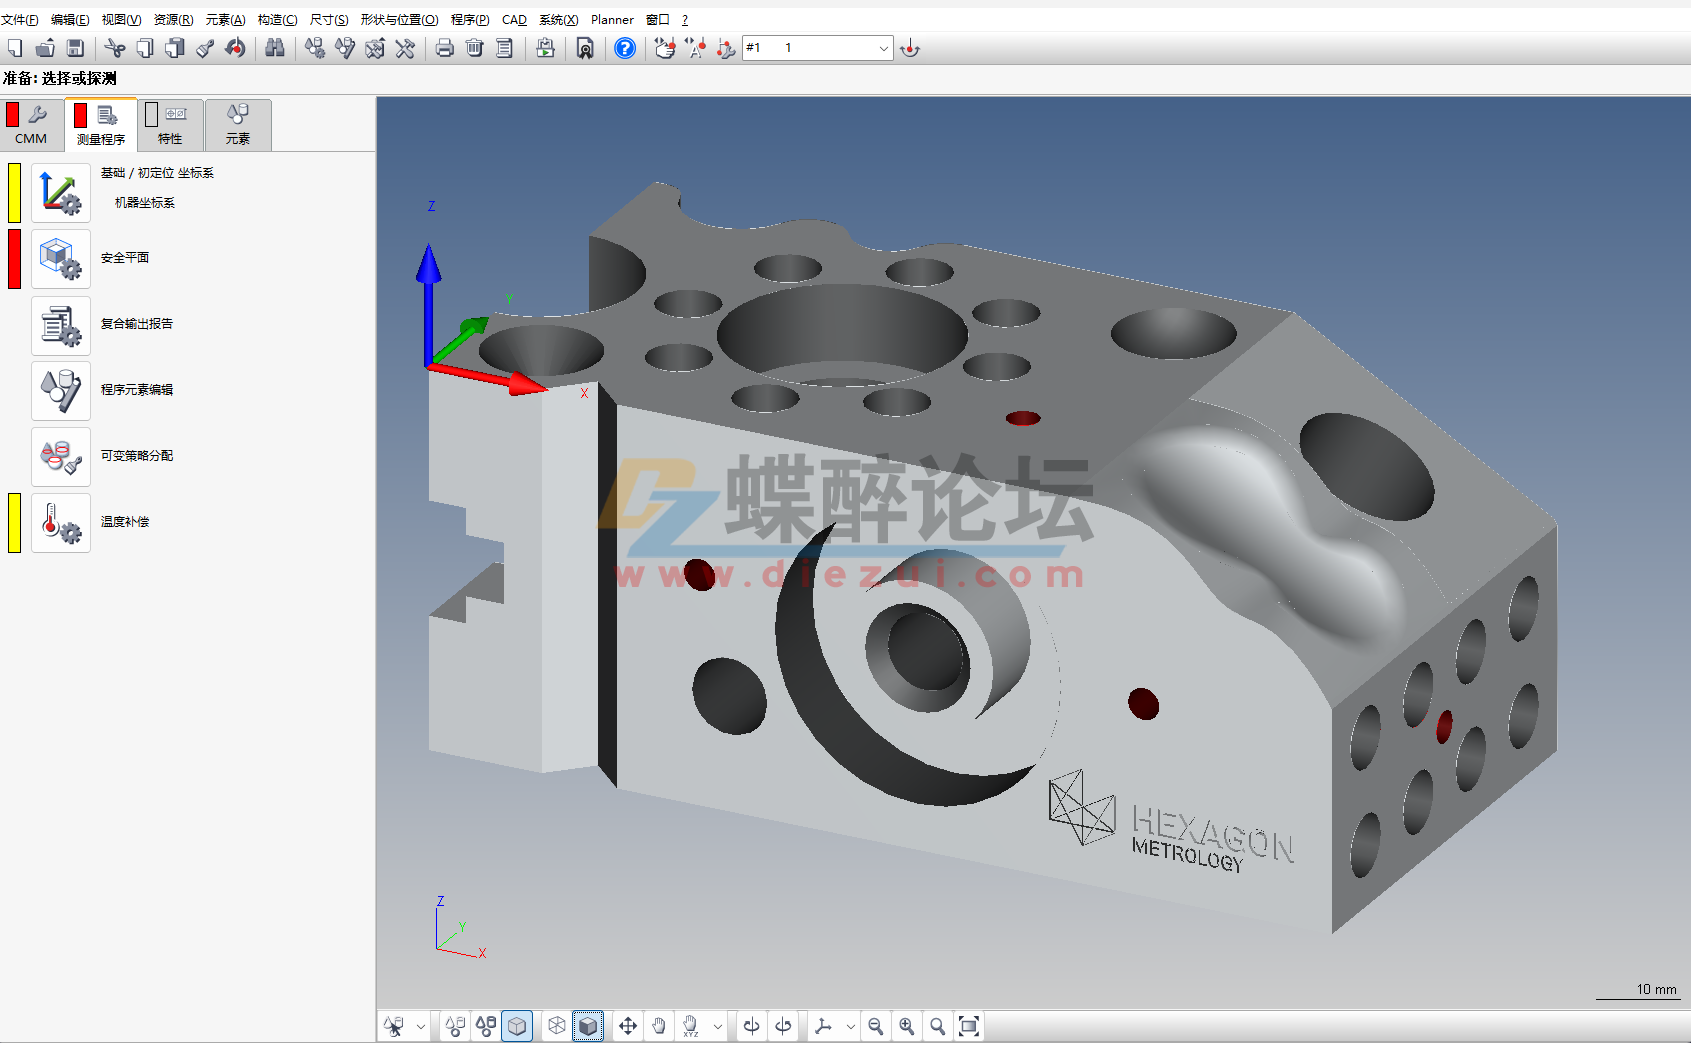The width and height of the screenshot is (1691, 1043).
Task: Toggle the pan (move arrows) view mode
Action: point(627,1026)
